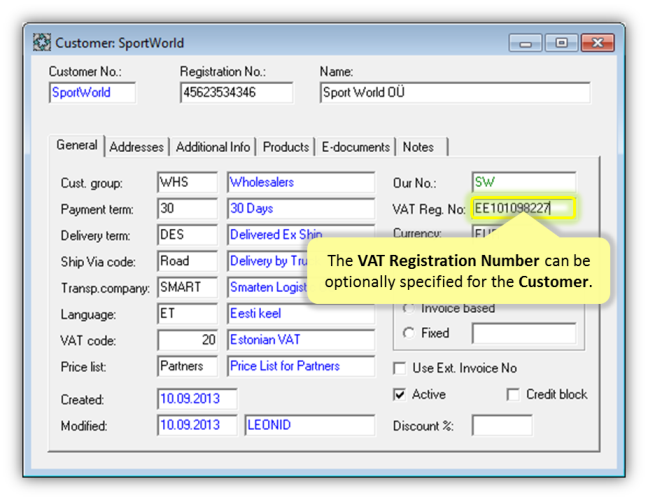Click the Created date field
This screenshot has height=500, width=648.
click(197, 399)
